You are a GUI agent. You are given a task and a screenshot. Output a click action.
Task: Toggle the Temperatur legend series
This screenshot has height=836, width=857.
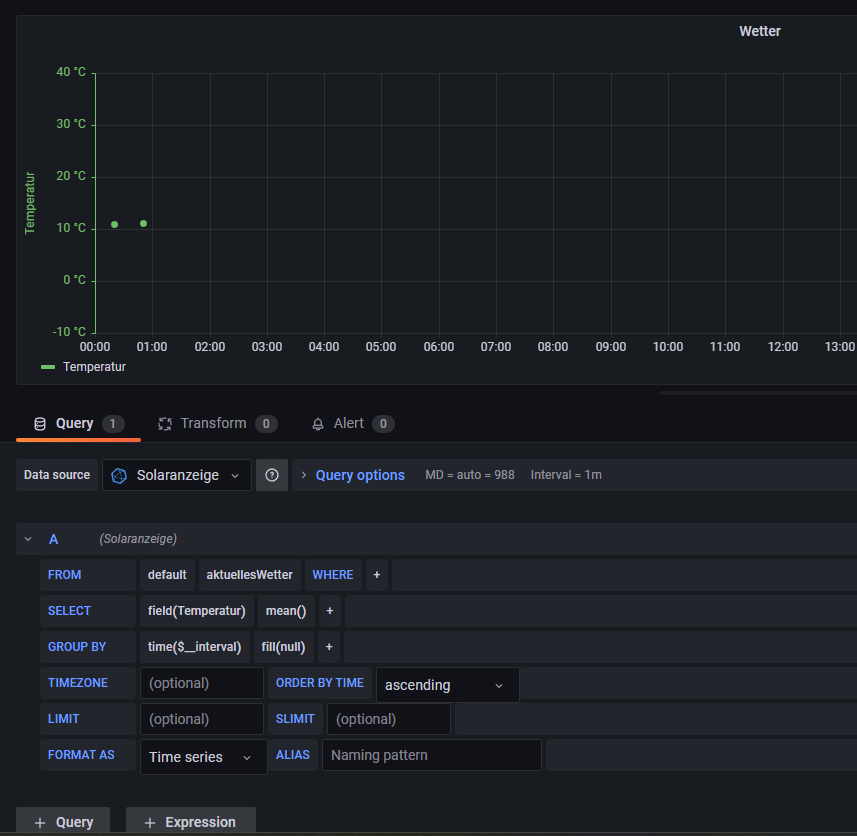(x=93, y=367)
